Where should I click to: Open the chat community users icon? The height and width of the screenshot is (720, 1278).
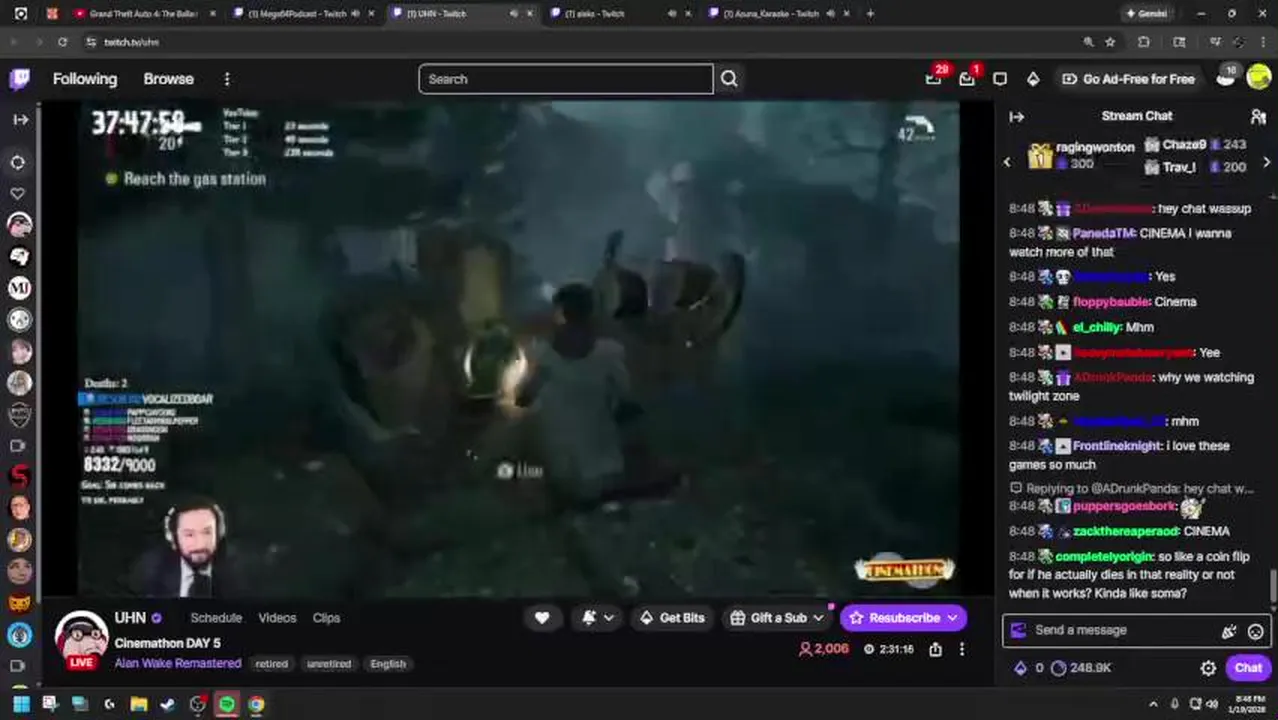(x=1258, y=116)
